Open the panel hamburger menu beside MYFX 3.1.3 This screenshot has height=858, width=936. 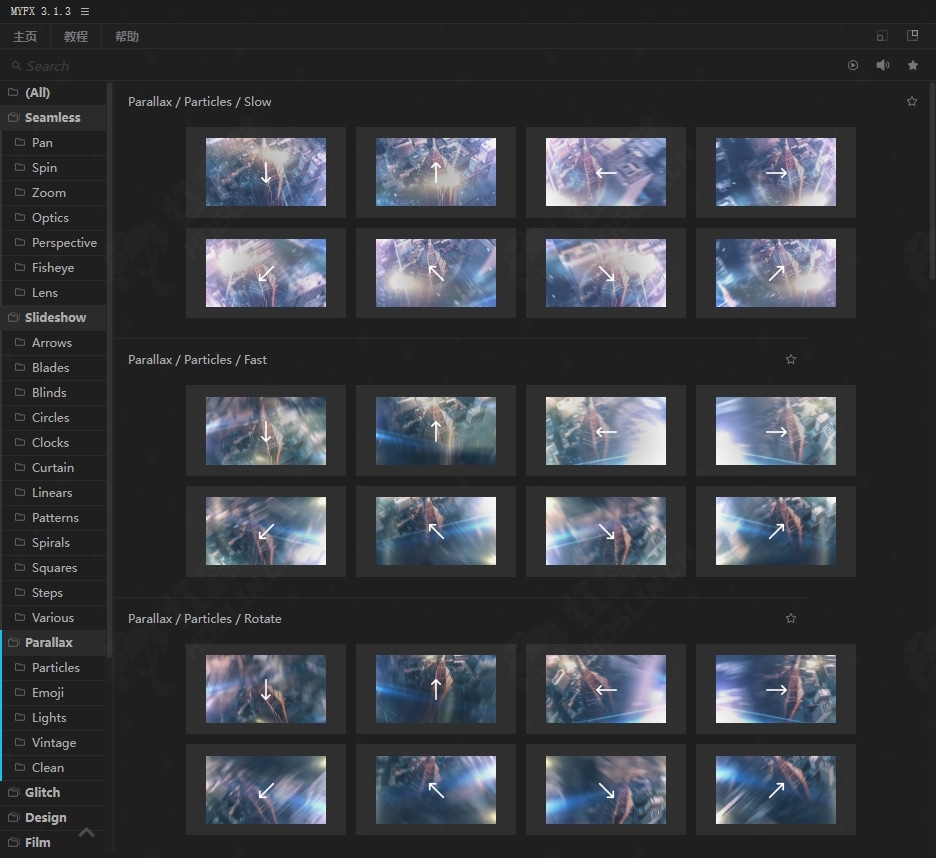[x=85, y=11]
